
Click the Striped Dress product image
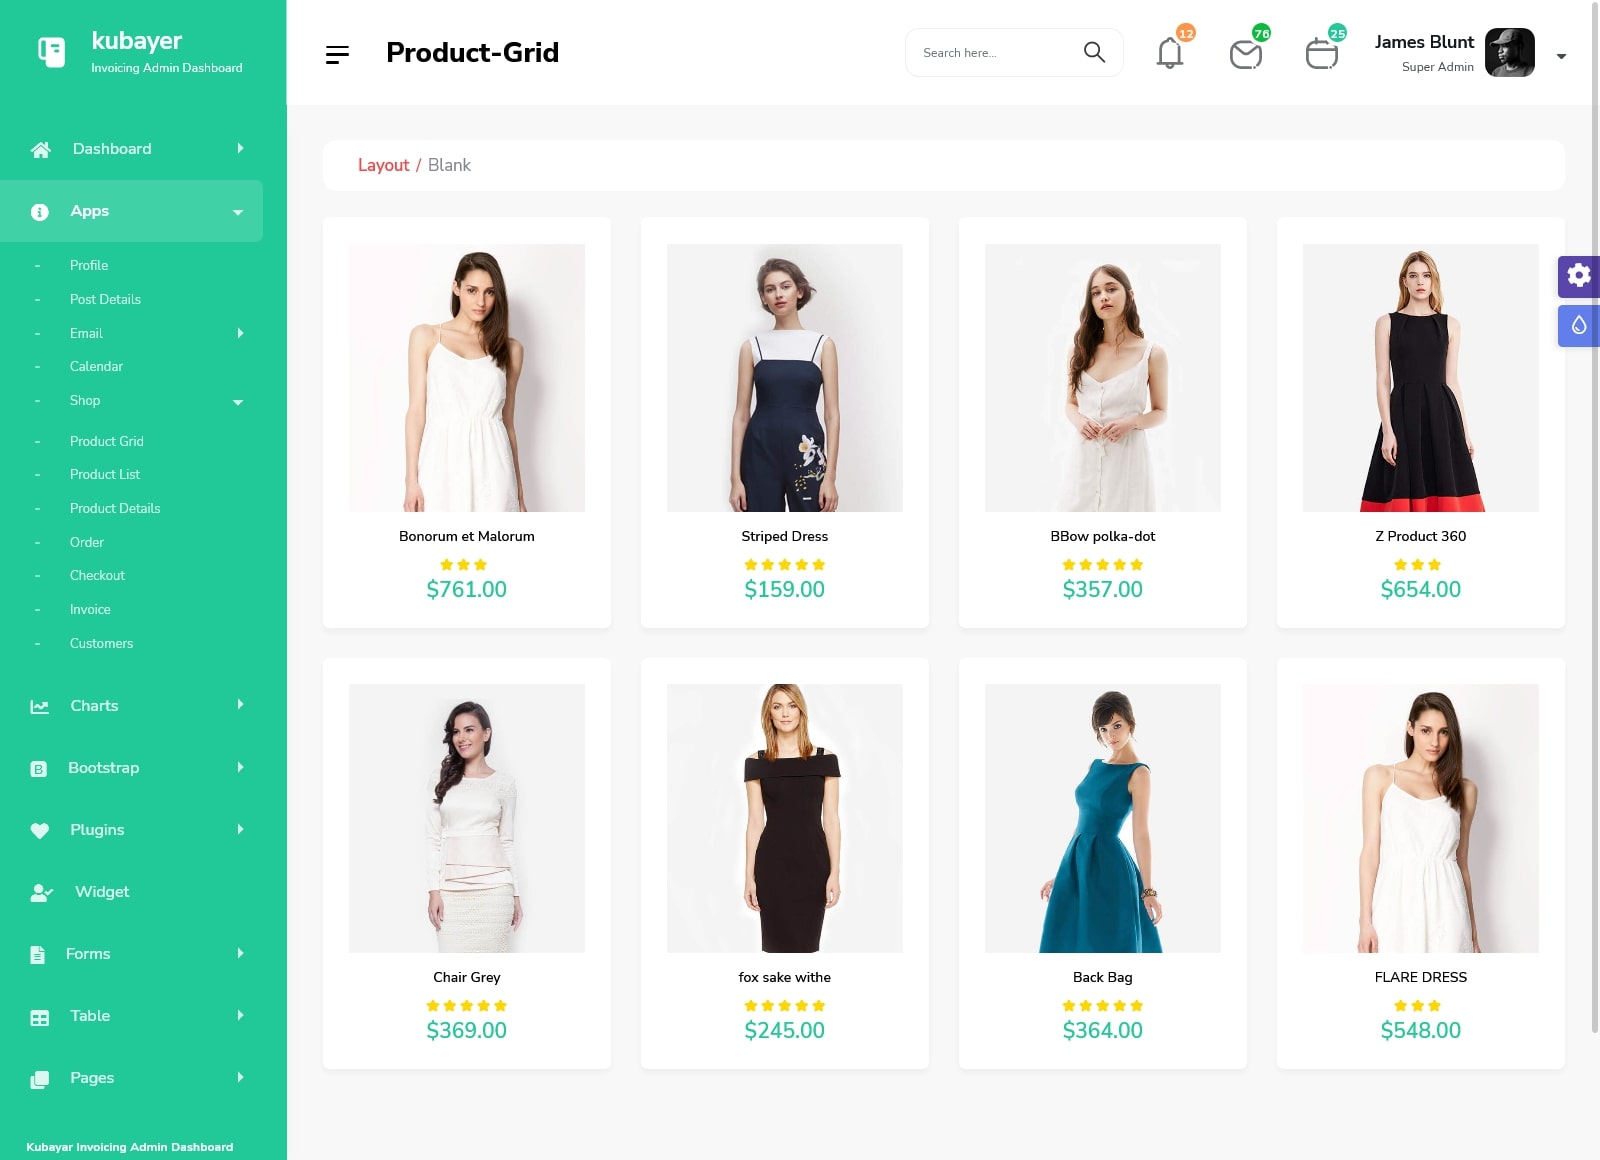(785, 378)
